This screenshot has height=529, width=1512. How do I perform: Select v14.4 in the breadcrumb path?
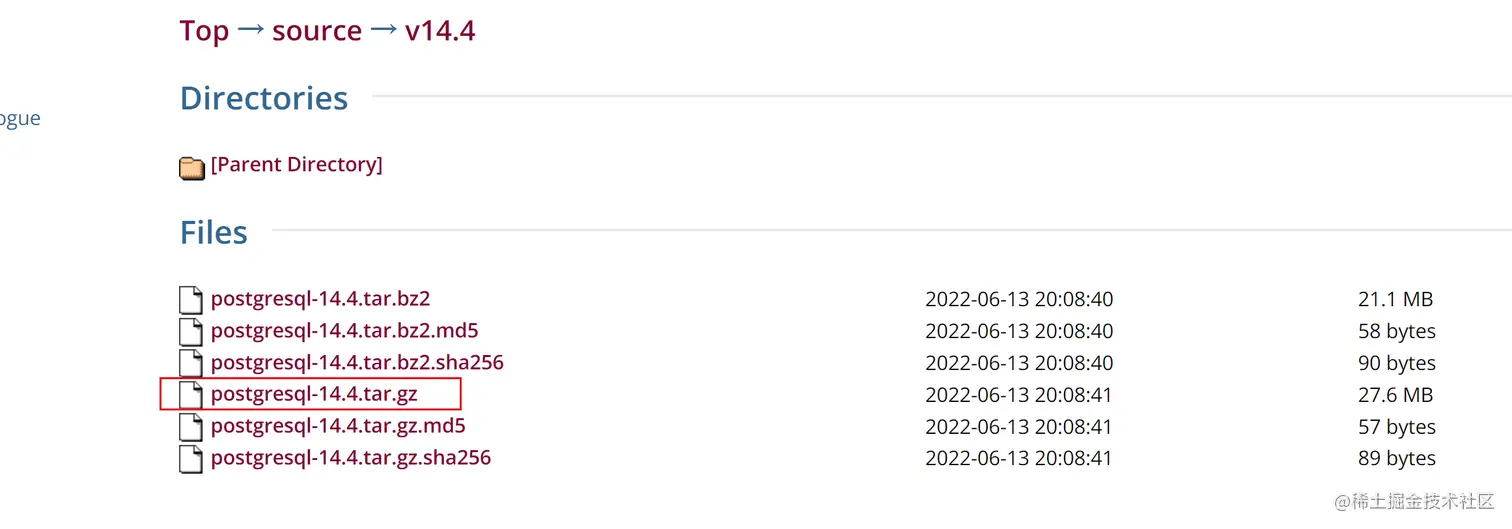(x=440, y=31)
